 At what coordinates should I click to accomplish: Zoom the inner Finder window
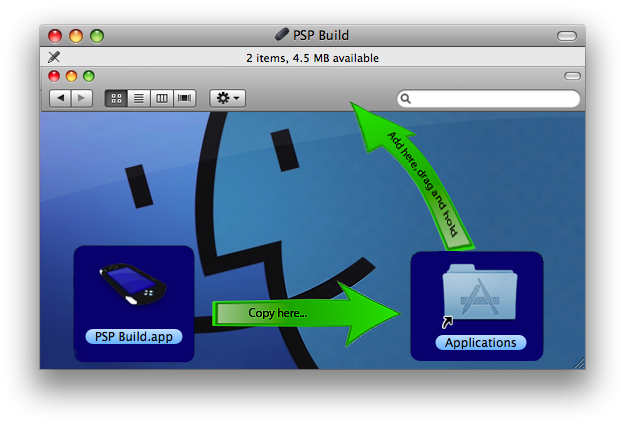[89, 76]
